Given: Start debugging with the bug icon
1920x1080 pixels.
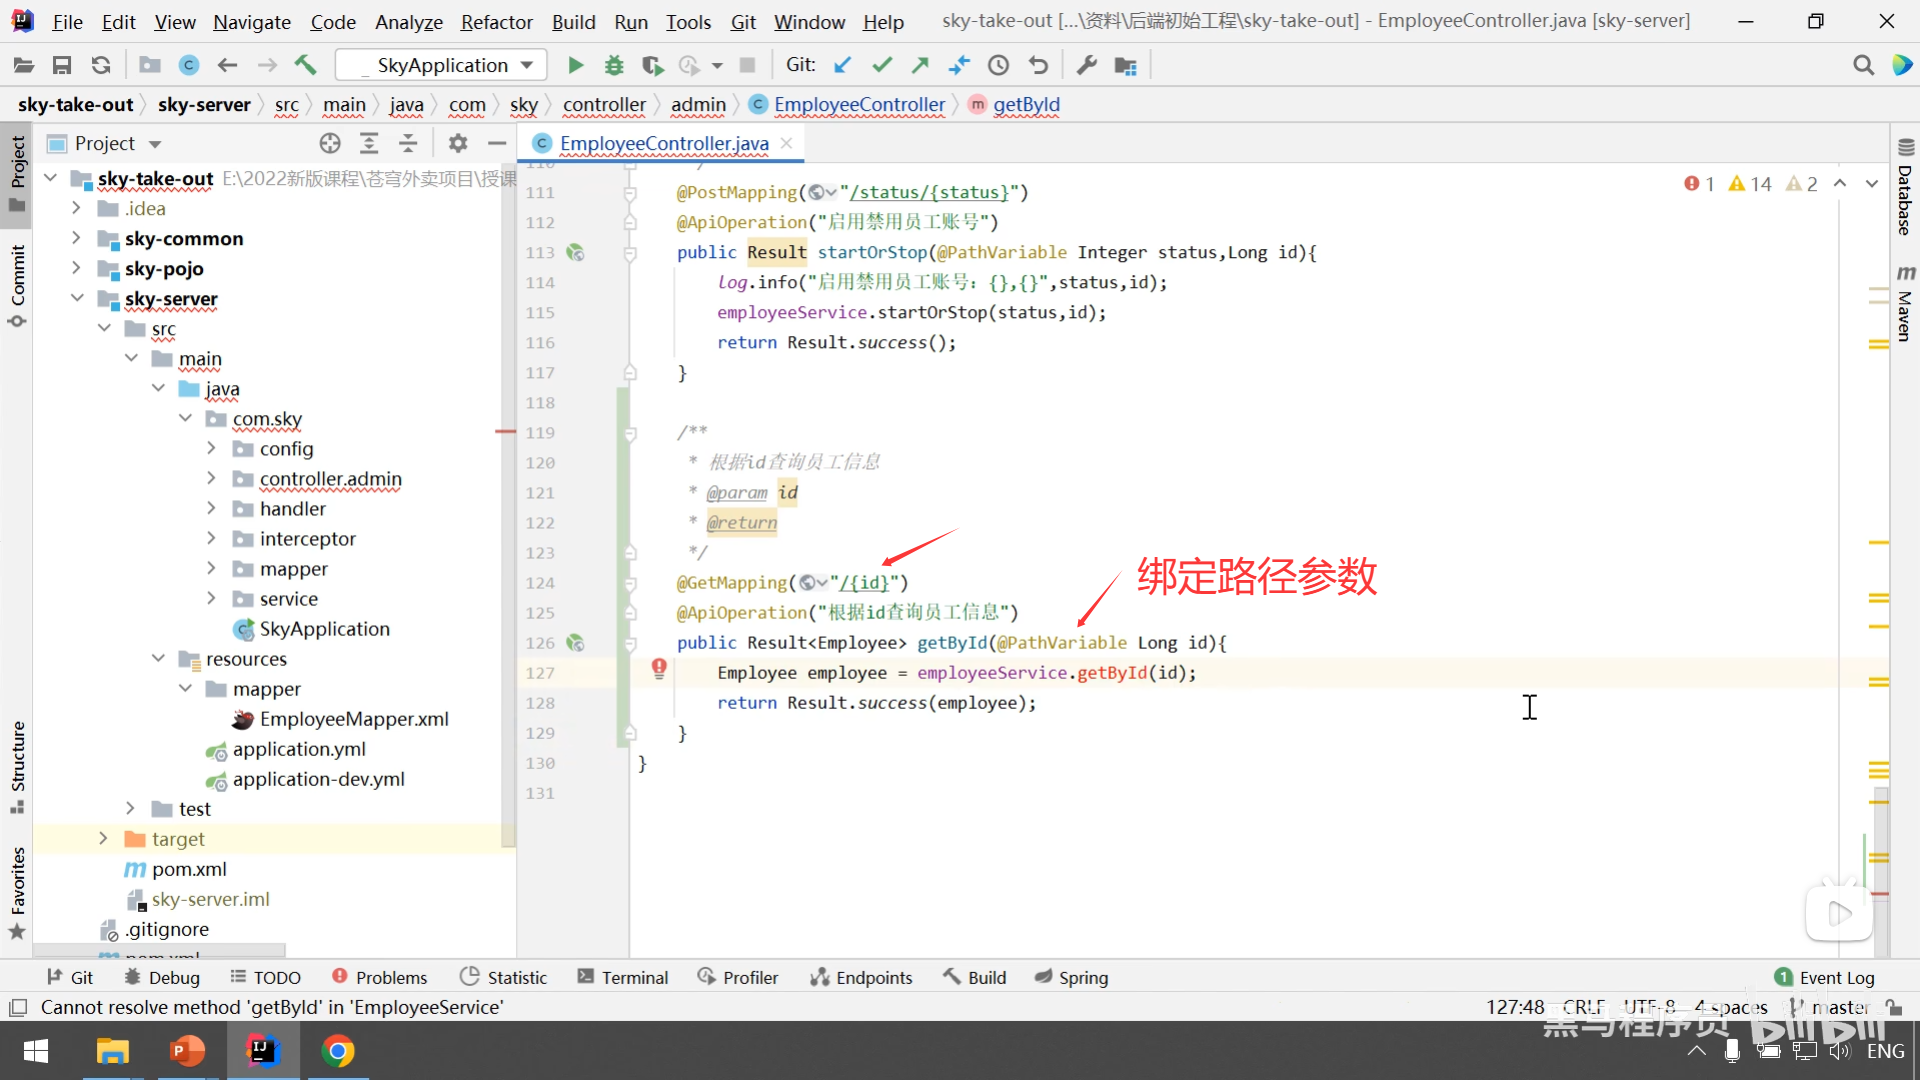Looking at the screenshot, I should pyautogui.click(x=614, y=65).
